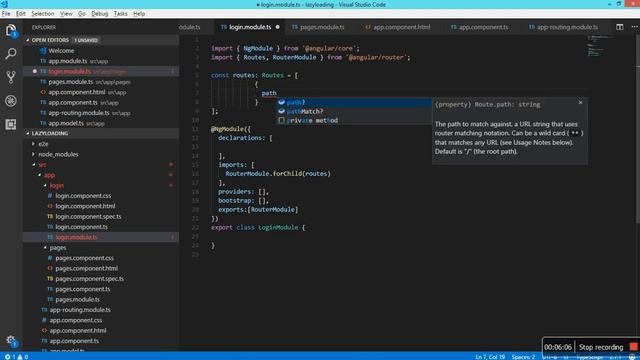Open app-routing.module.ts in the file tree

[80, 310]
